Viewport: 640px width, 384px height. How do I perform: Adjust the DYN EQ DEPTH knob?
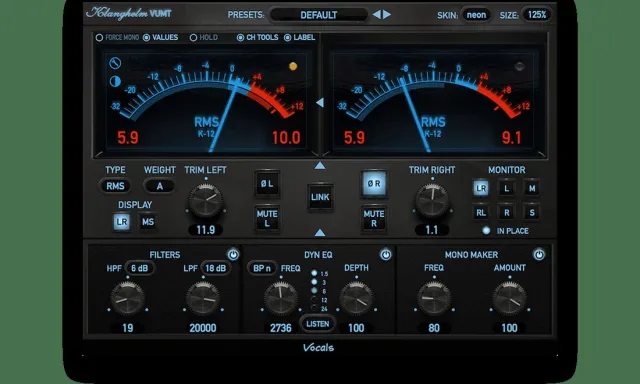click(356, 298)
